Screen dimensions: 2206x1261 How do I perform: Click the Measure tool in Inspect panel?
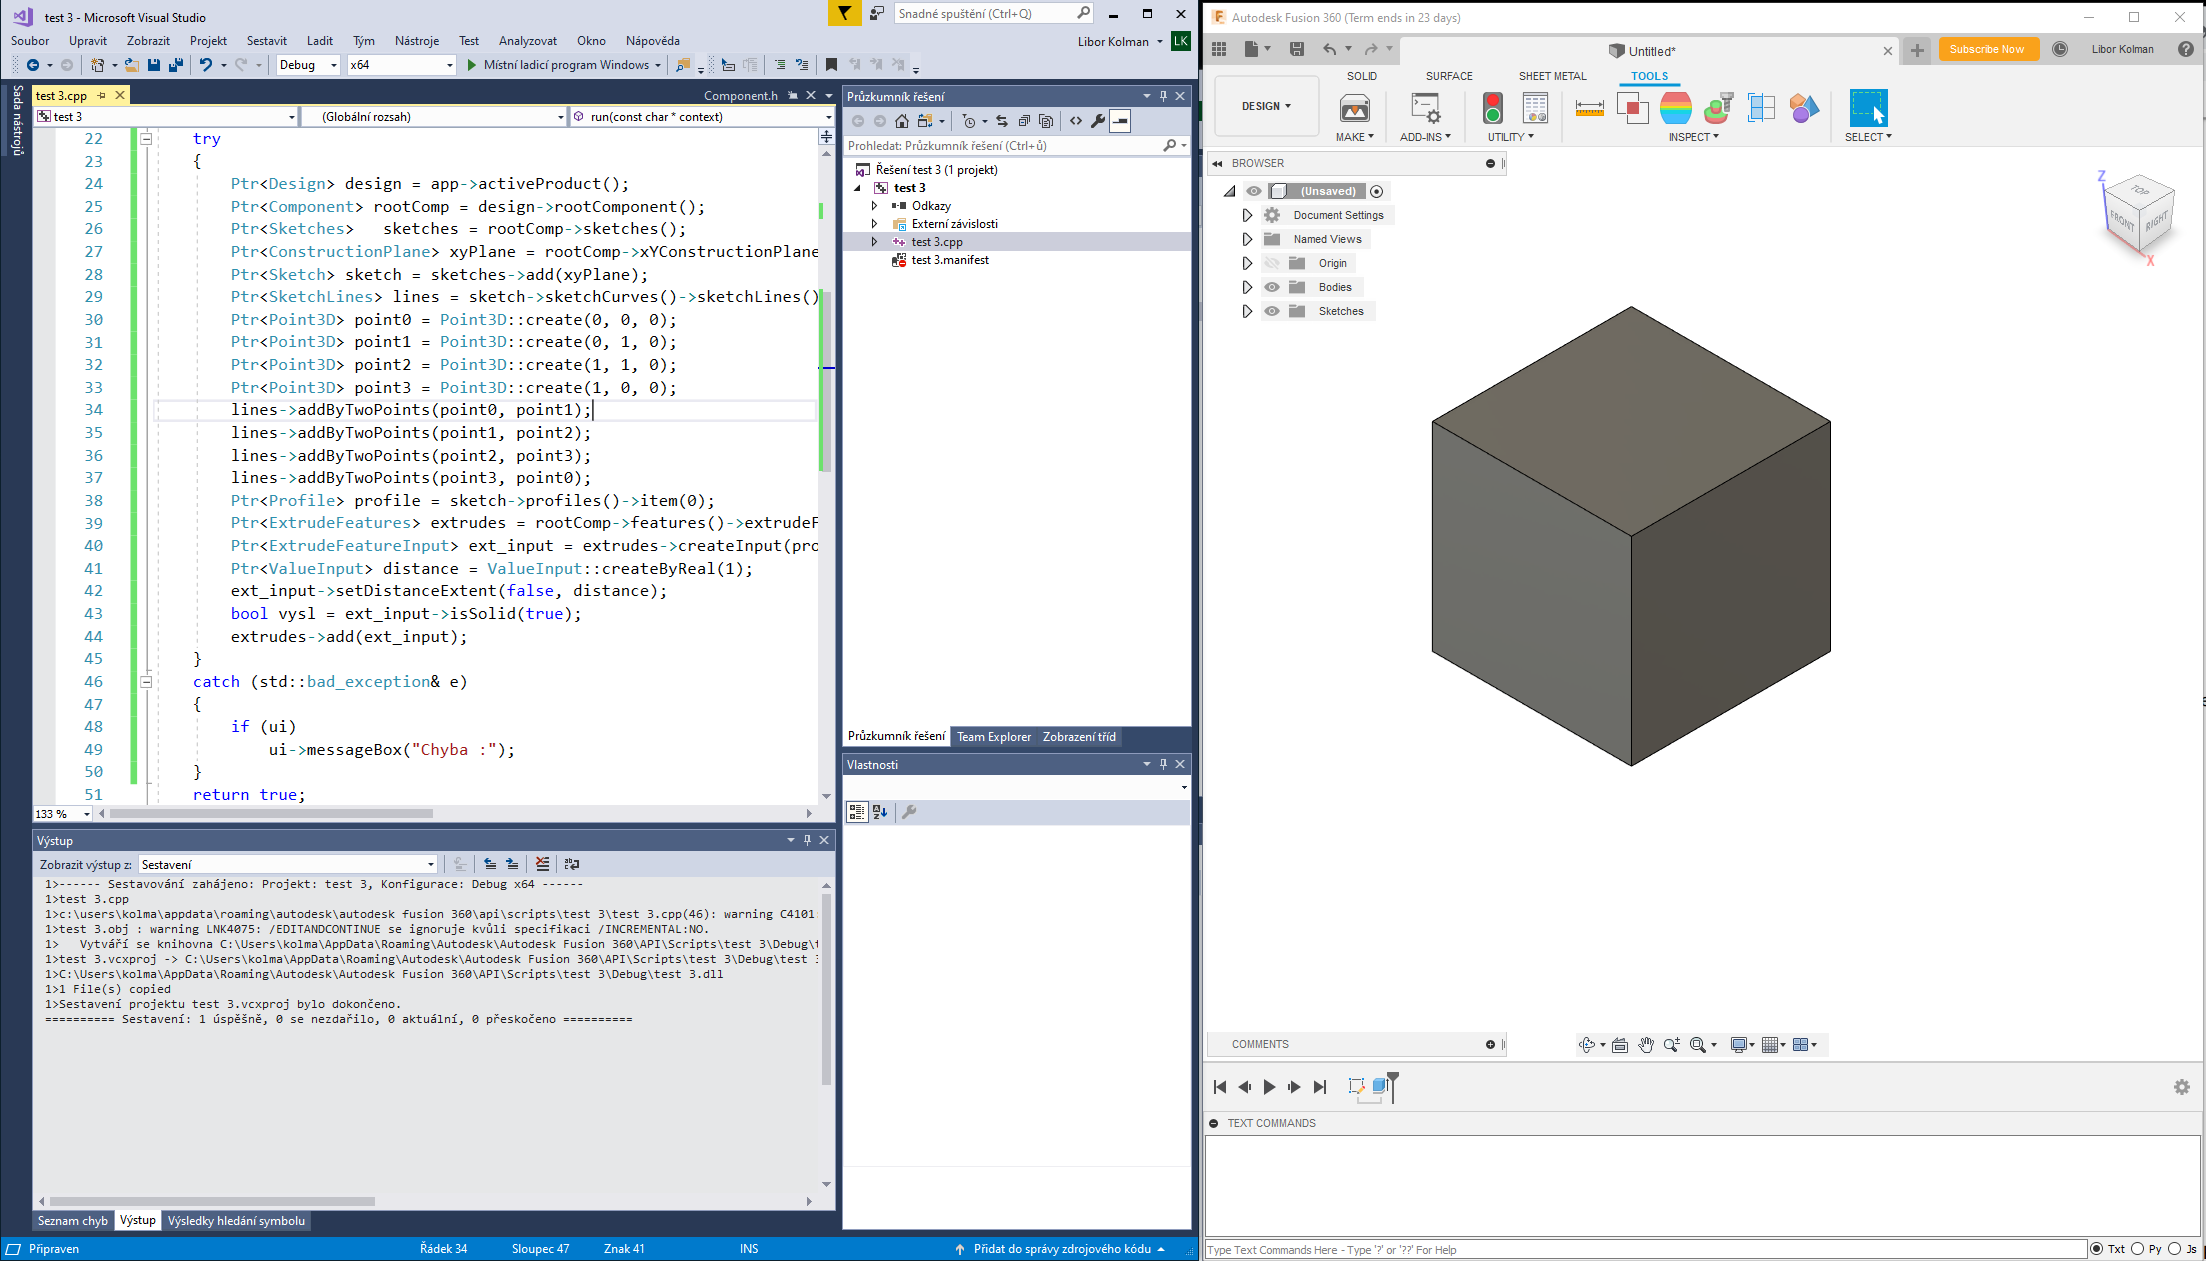(1589, 108)
